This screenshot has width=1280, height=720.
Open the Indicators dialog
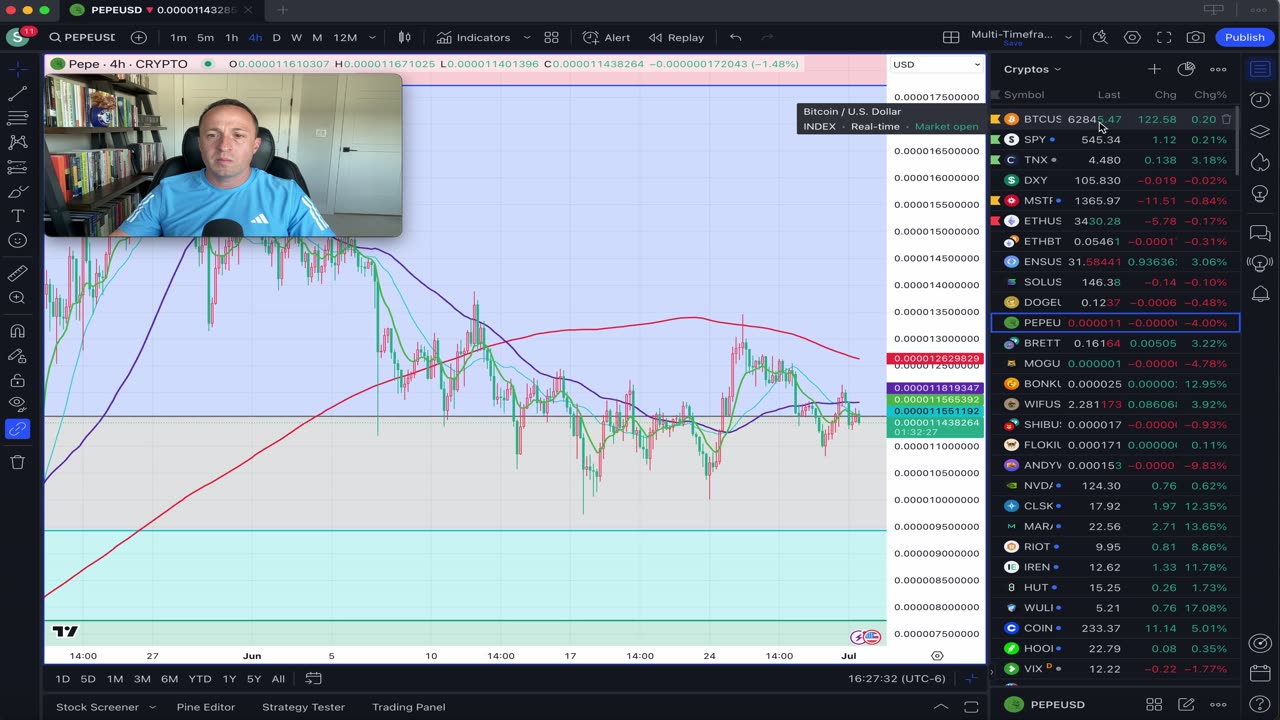click(473, 37)
